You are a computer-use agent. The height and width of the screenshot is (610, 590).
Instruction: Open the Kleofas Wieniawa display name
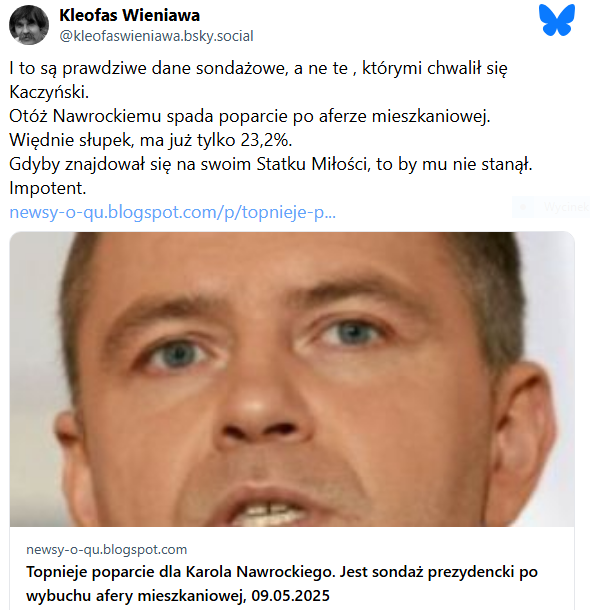(130, 16)
